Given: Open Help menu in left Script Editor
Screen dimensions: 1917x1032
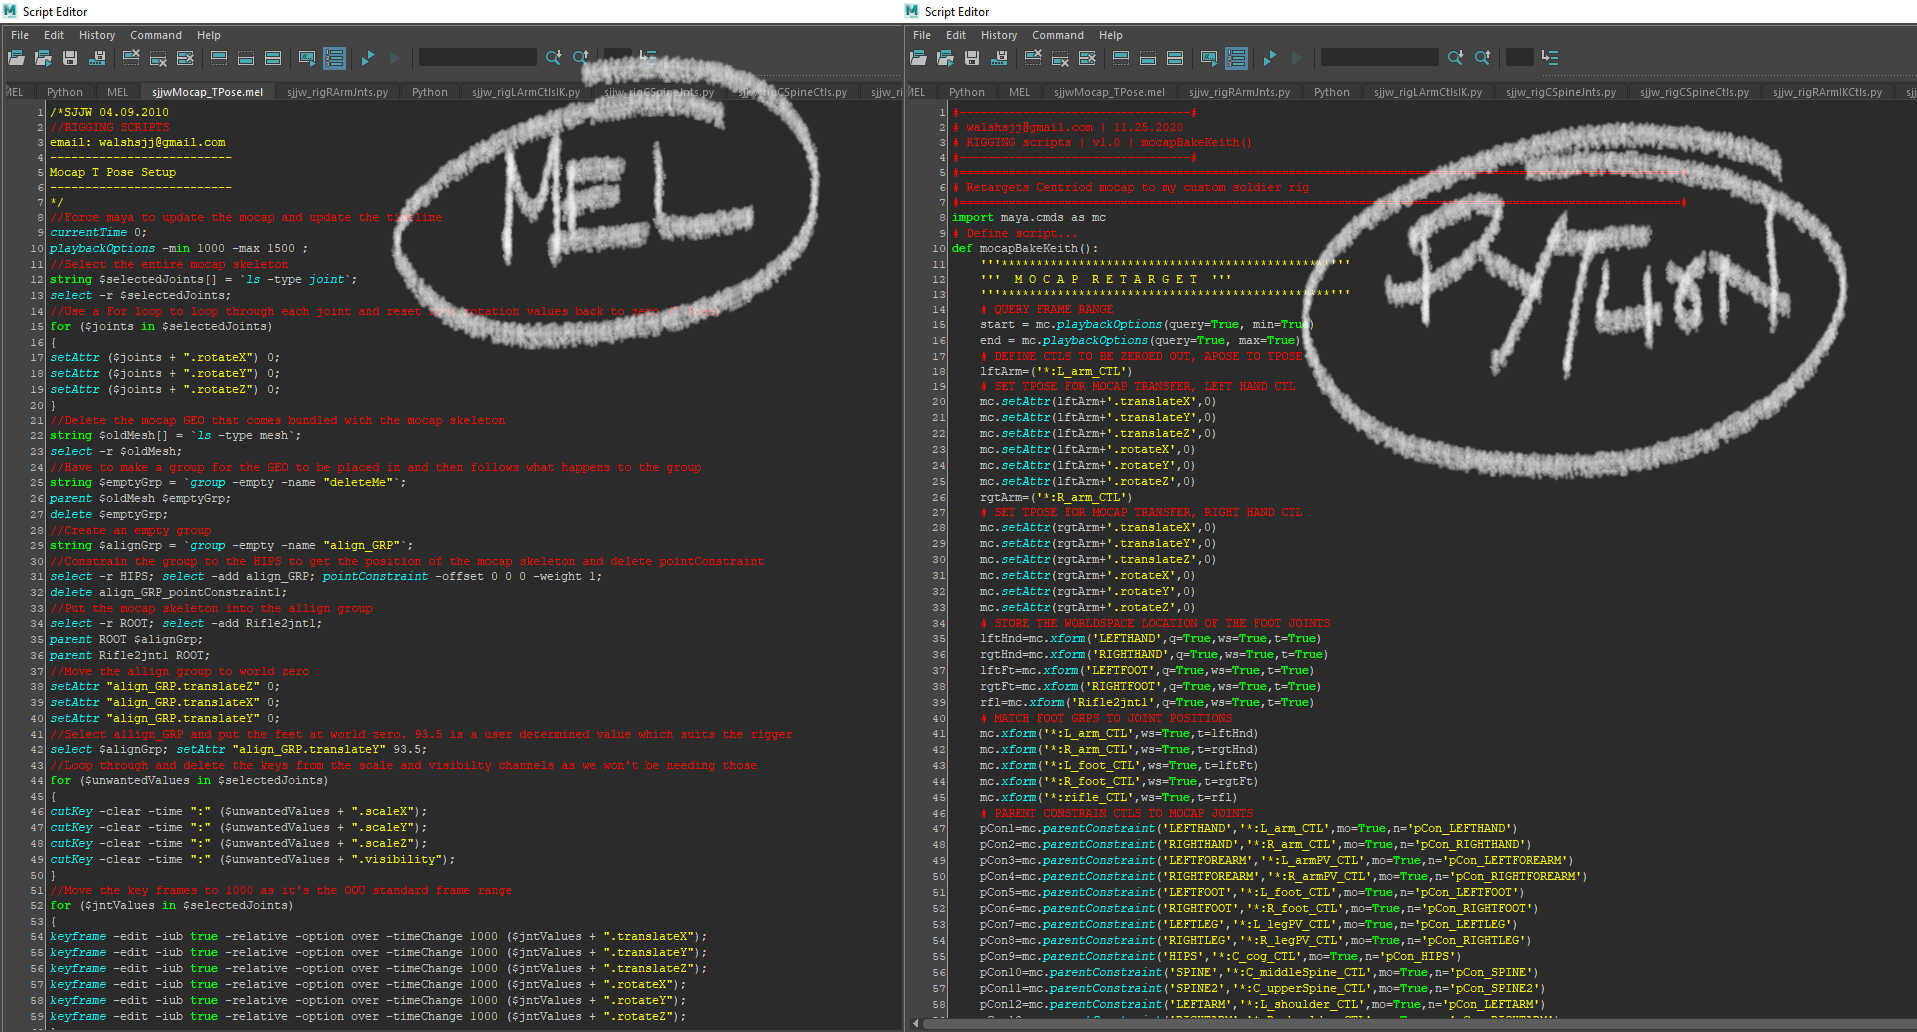Looking at the screenshot, I should tap(209, 35).
